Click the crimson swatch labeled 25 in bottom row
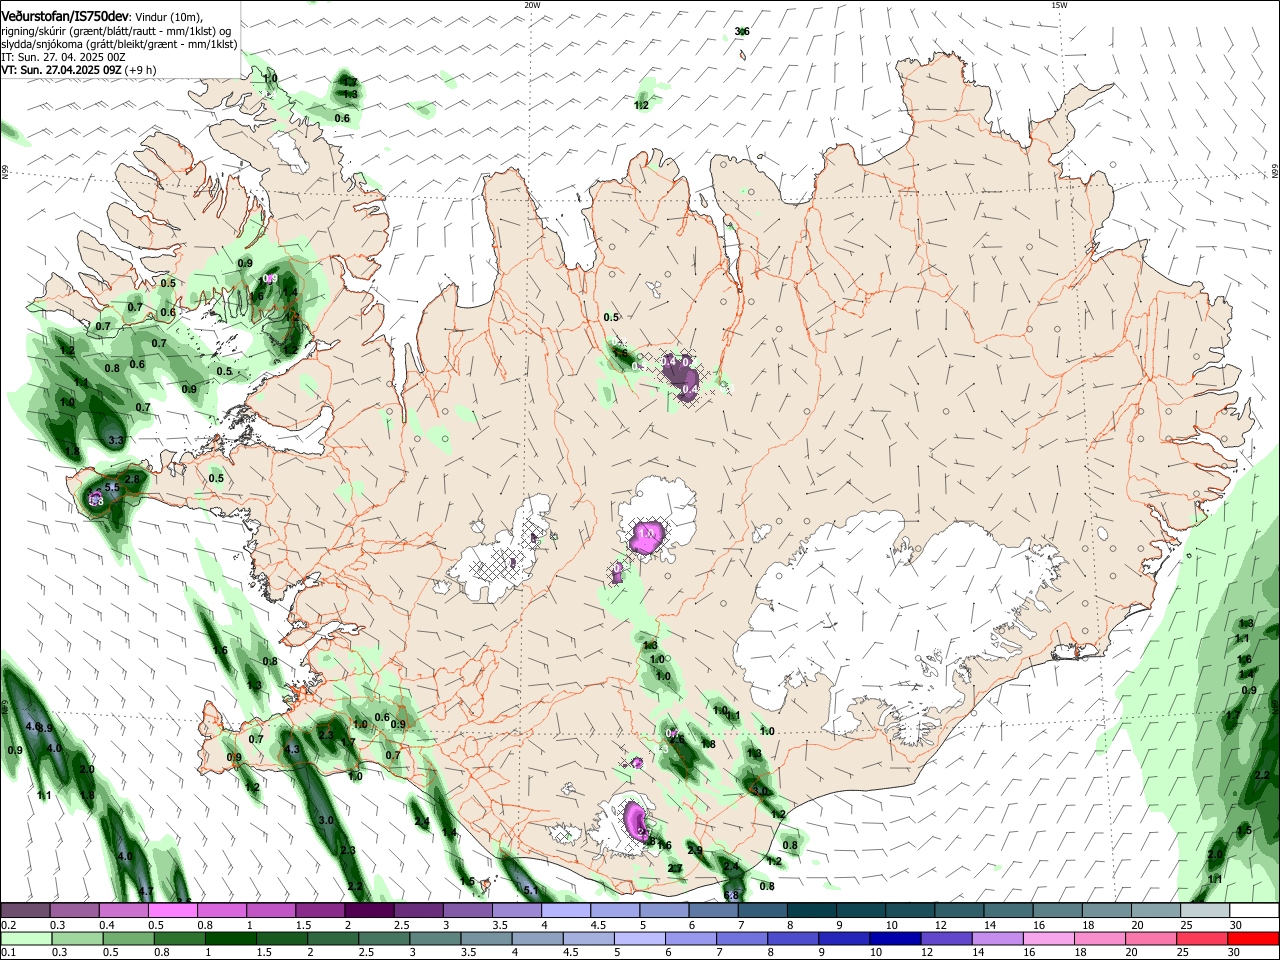The width and height of the screenshot is (1280, 960). point(1202,938)
